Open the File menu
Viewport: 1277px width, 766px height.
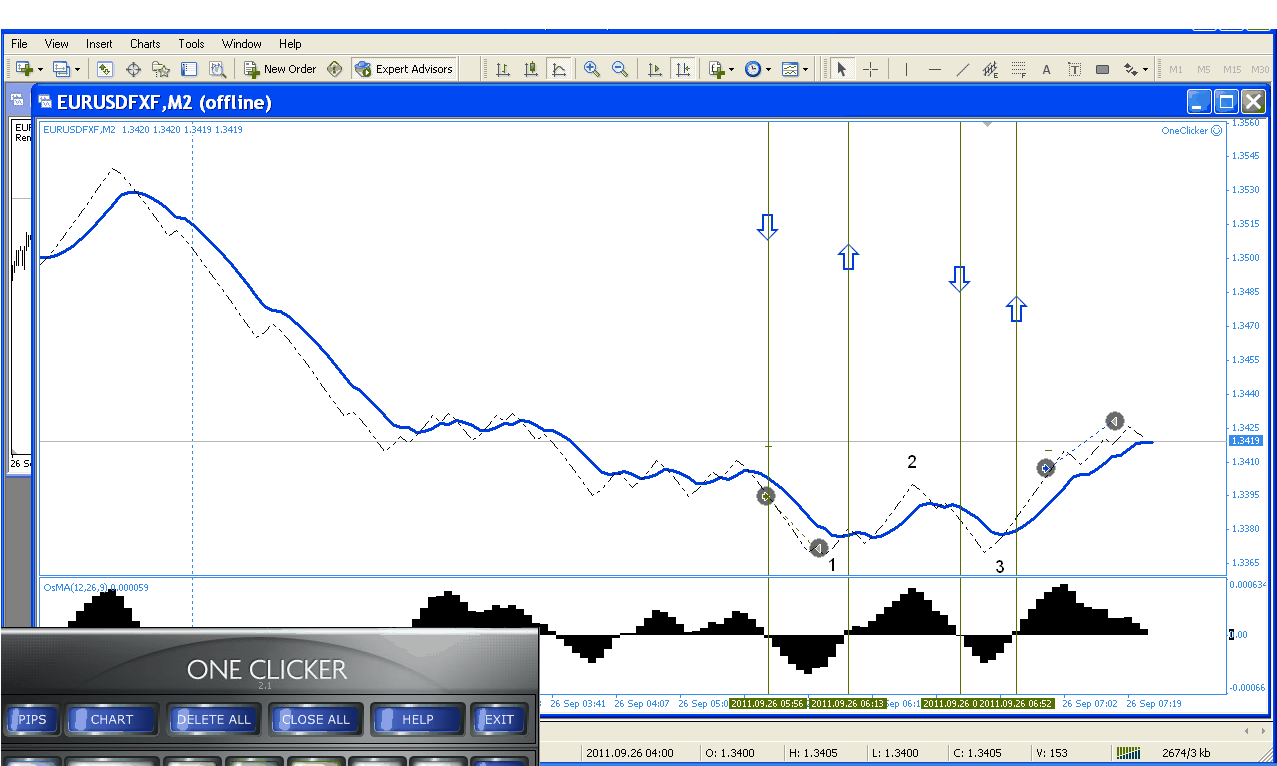tap(19, 44)
